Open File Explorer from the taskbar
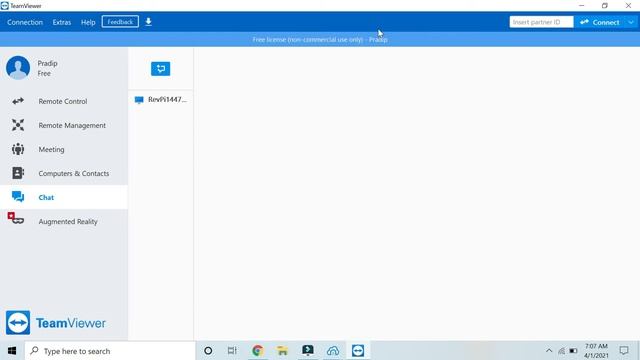The image size is (640, 360). 282,351
